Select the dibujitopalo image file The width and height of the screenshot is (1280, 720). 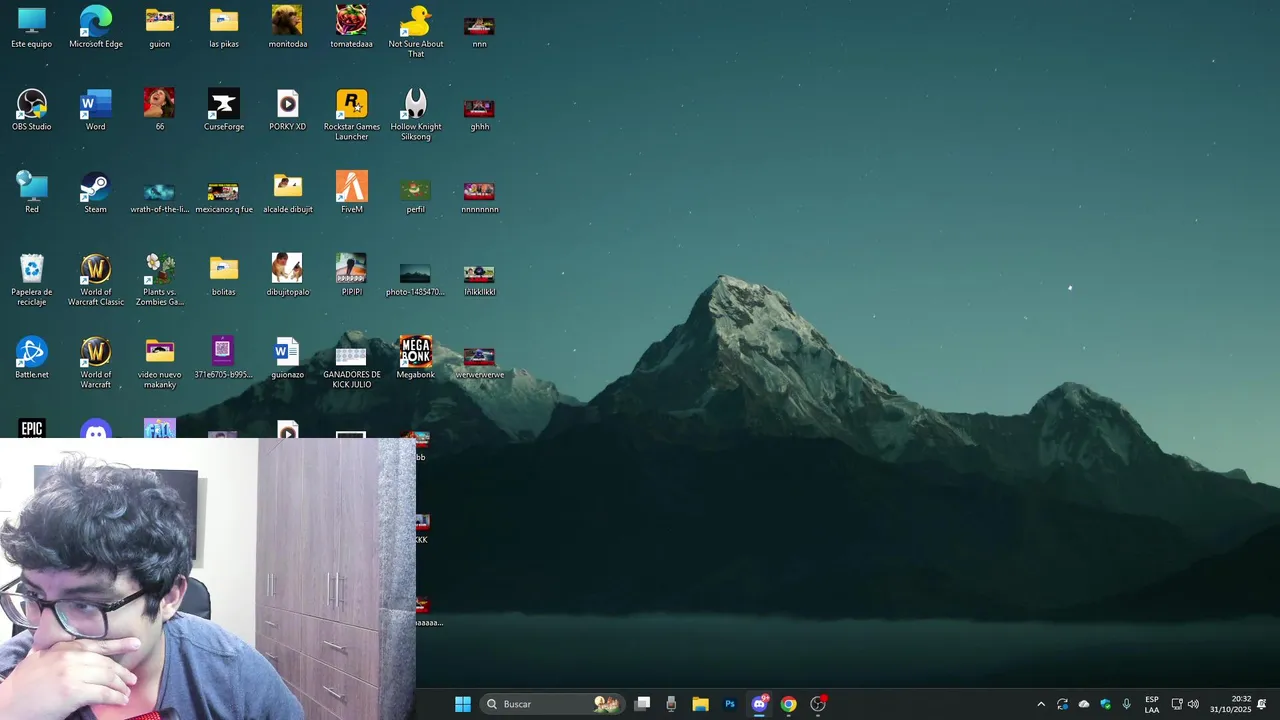(x=288, y=276)
